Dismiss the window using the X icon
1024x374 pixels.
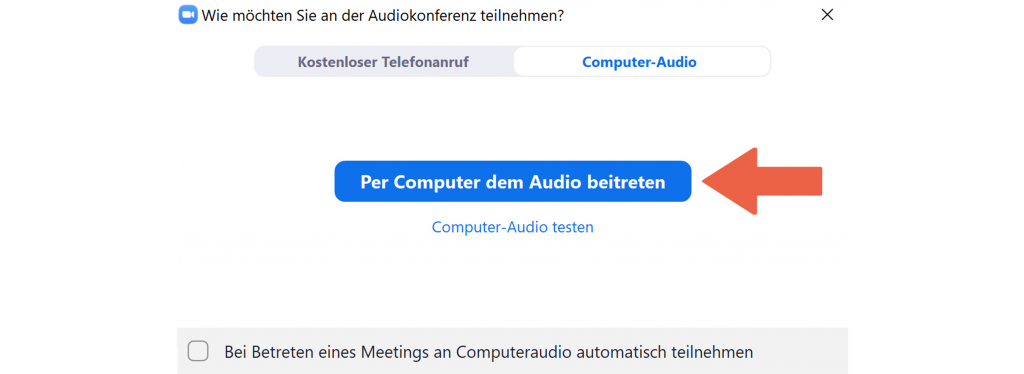827,15
